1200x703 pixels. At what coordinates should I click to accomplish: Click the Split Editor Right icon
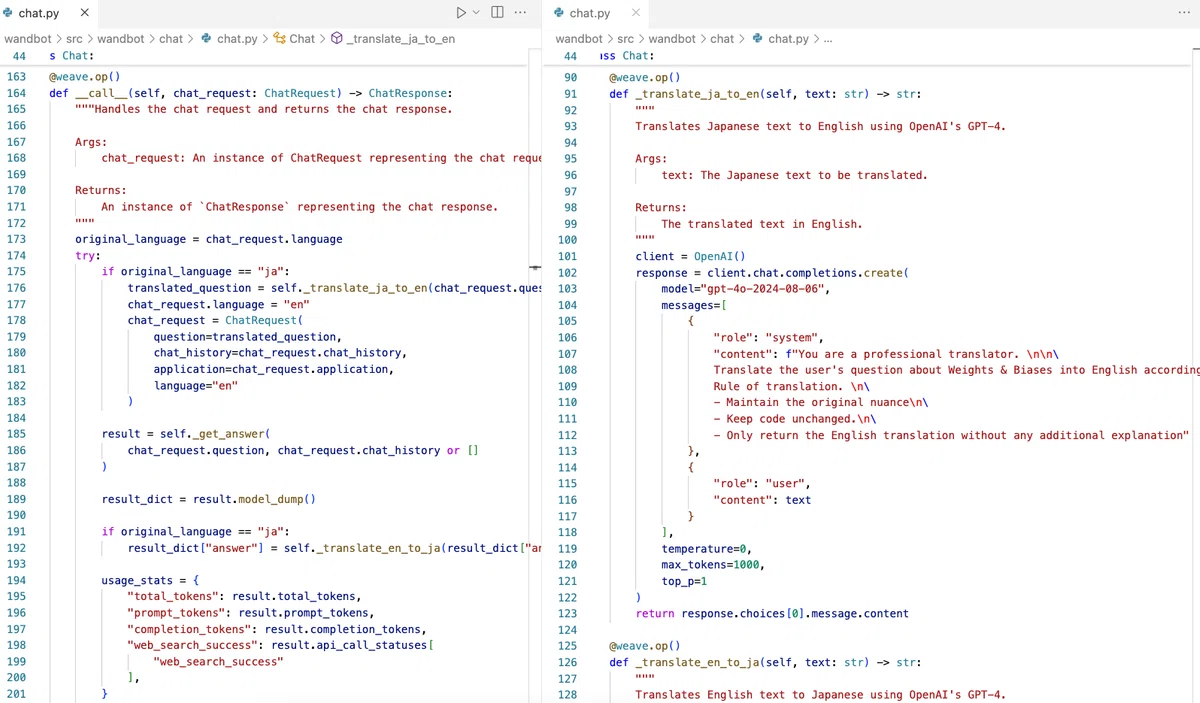(x=497, y=13)
